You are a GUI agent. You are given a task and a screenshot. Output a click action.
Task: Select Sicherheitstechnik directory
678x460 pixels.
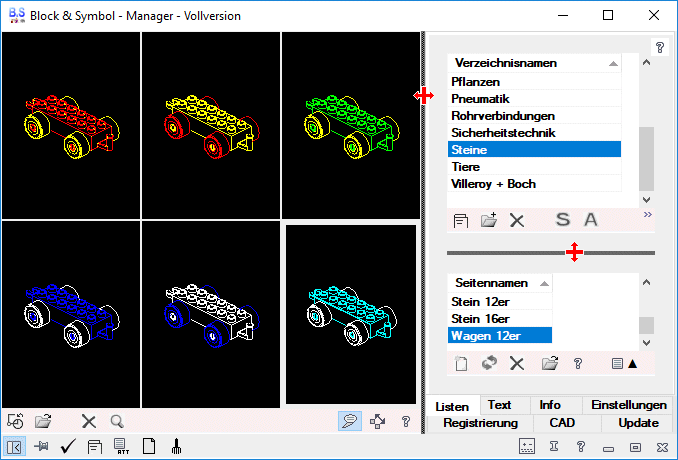(x=534, y=133)
